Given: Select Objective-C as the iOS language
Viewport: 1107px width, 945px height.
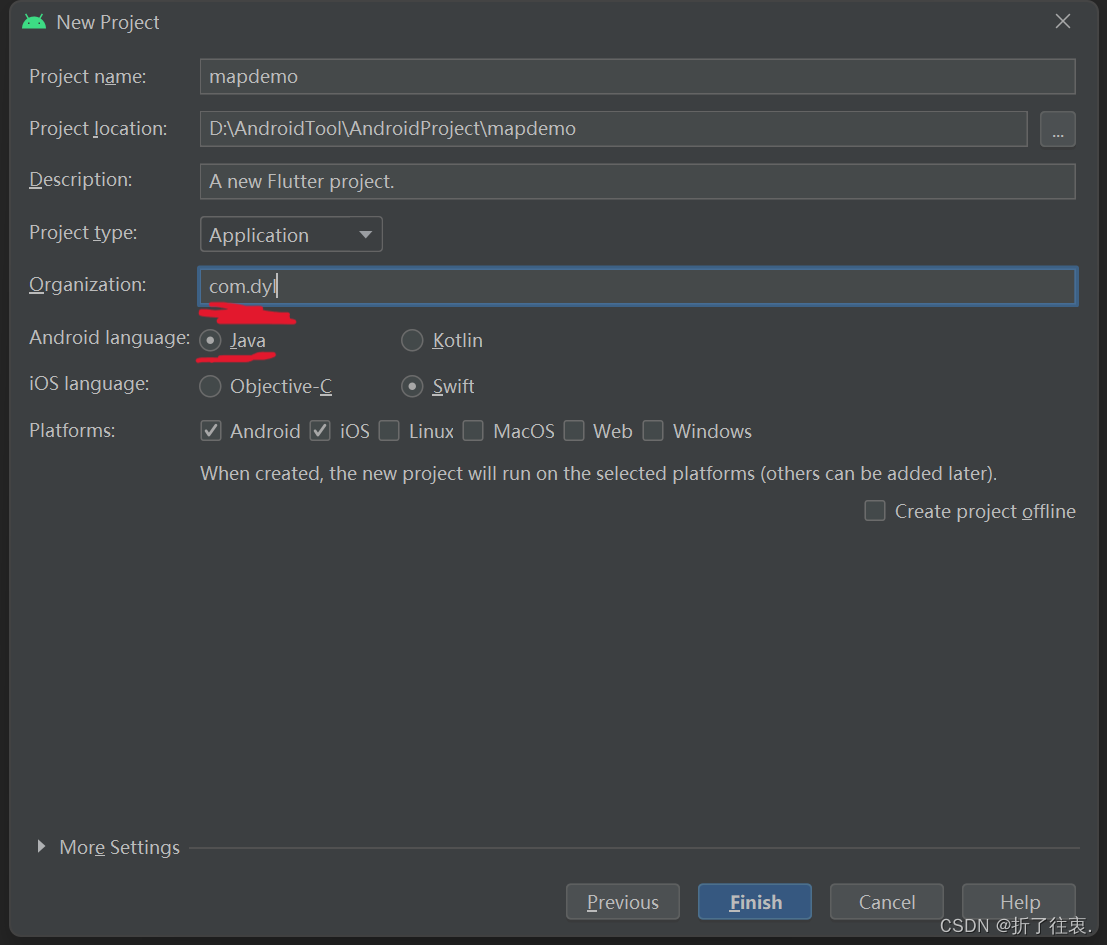Looking at the screenshot, I should point(210,387).
